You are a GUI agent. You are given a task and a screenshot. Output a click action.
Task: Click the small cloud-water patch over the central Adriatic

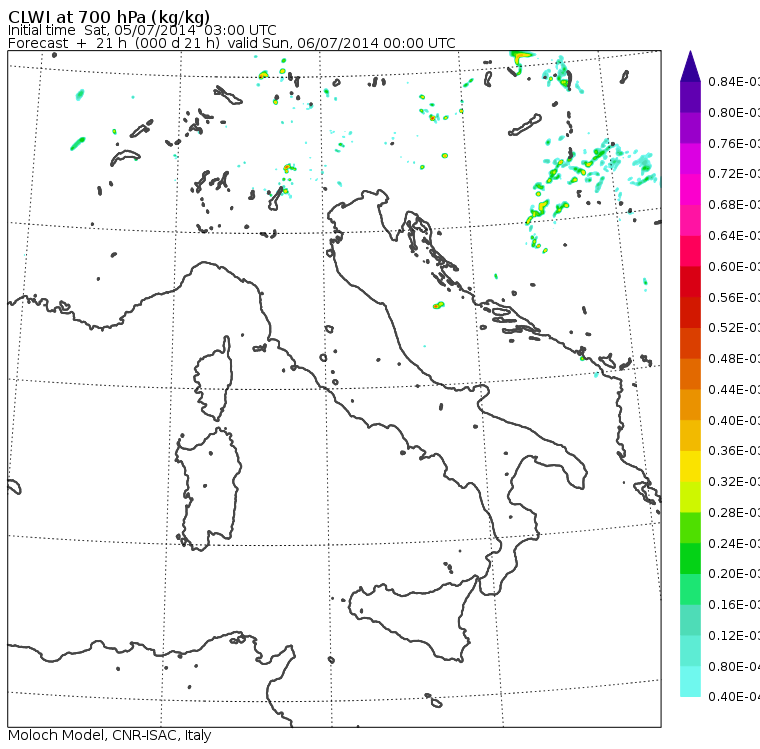439,305
